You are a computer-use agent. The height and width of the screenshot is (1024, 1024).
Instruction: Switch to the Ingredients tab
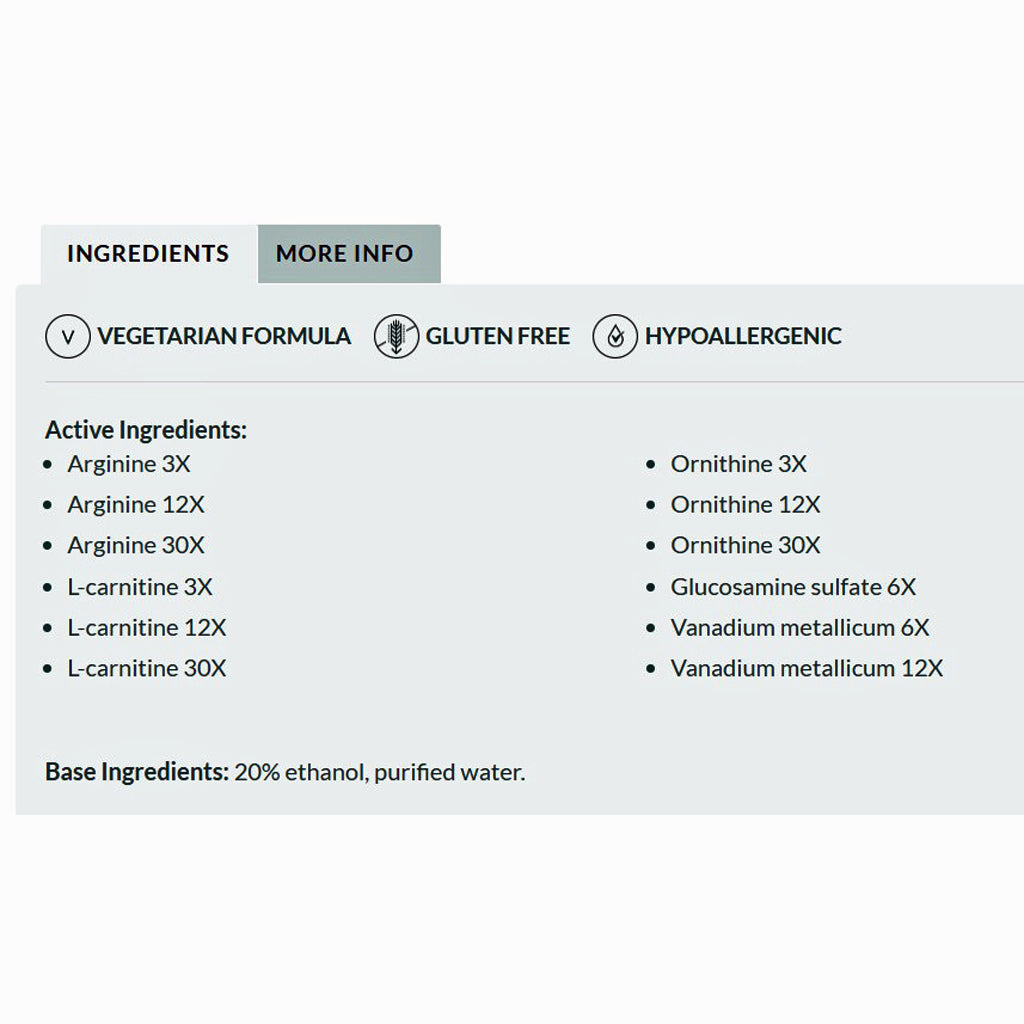click(x=148, y=254)
